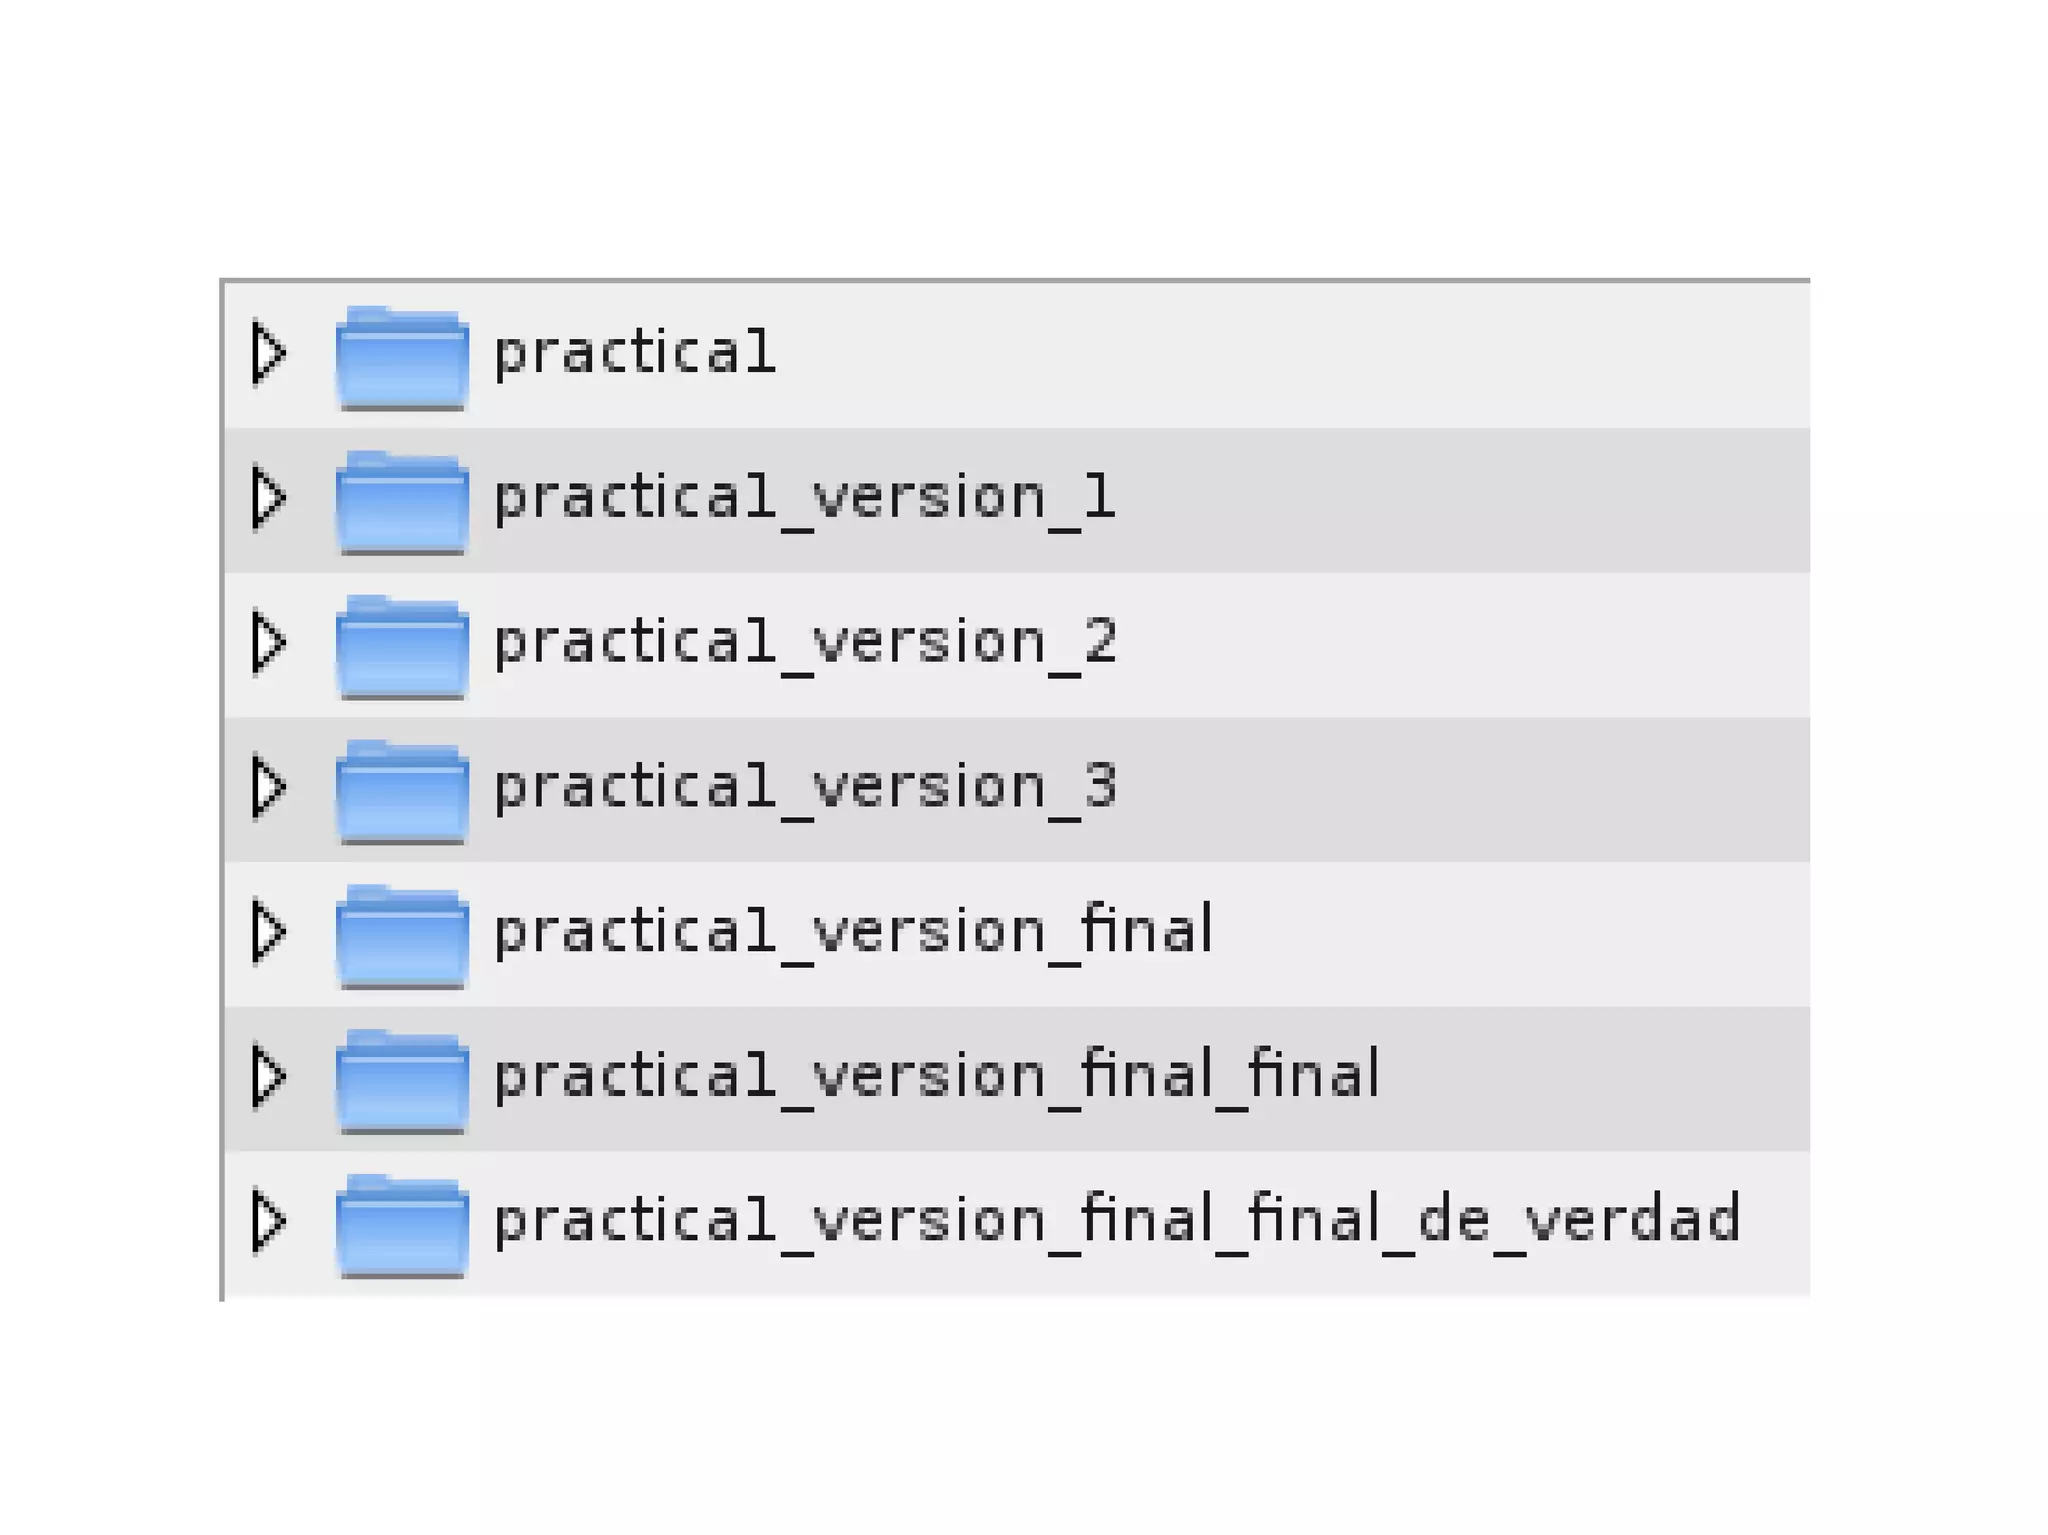Expand the practical_version_final folder
This screenshot has height=1535, width=2048.
tap(268, 931)
